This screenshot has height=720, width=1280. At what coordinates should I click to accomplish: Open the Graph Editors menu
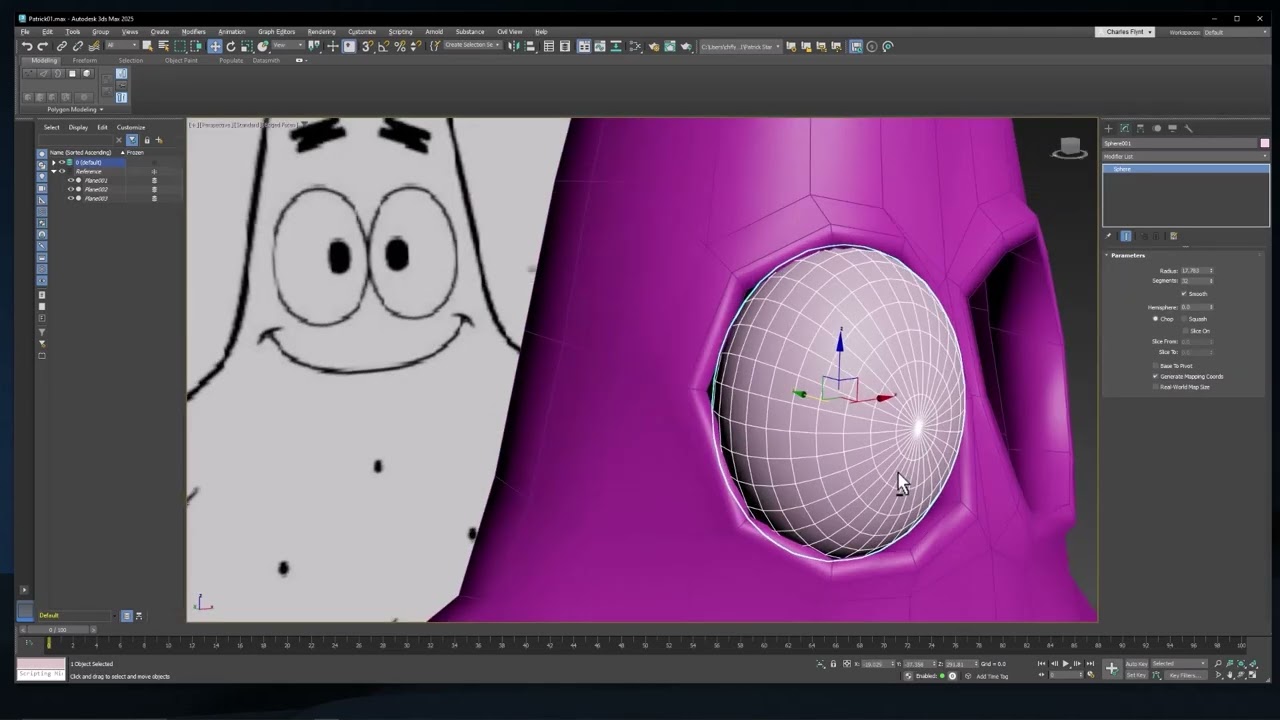(x=276, y=32)
